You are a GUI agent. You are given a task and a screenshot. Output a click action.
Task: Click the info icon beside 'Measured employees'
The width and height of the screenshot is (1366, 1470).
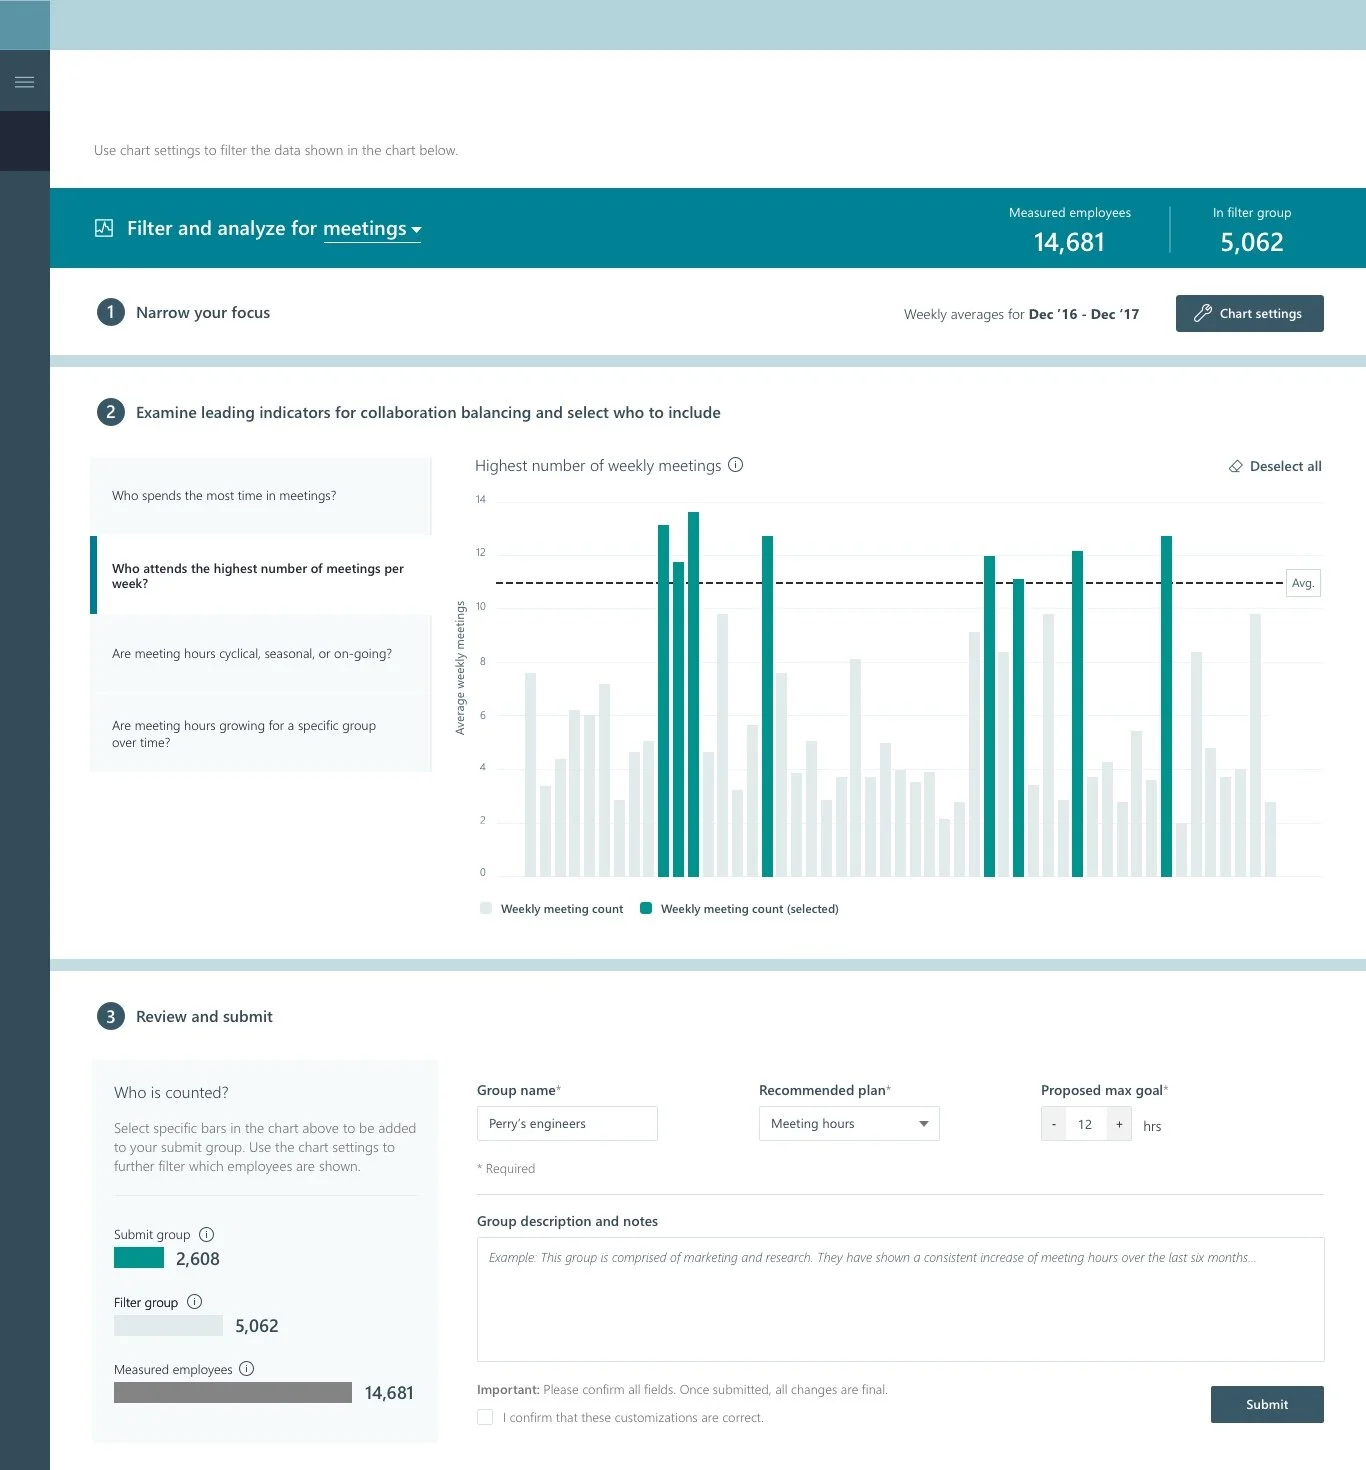click(246, 1369)
